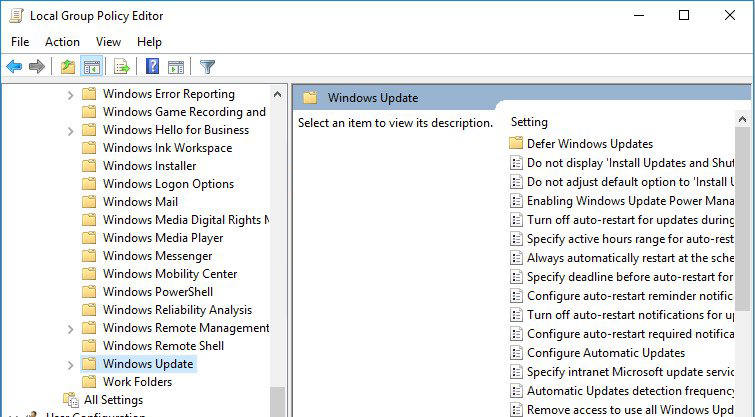Click the blue Help question mark icon
The image size is (755, 417).
coord(152,66)
